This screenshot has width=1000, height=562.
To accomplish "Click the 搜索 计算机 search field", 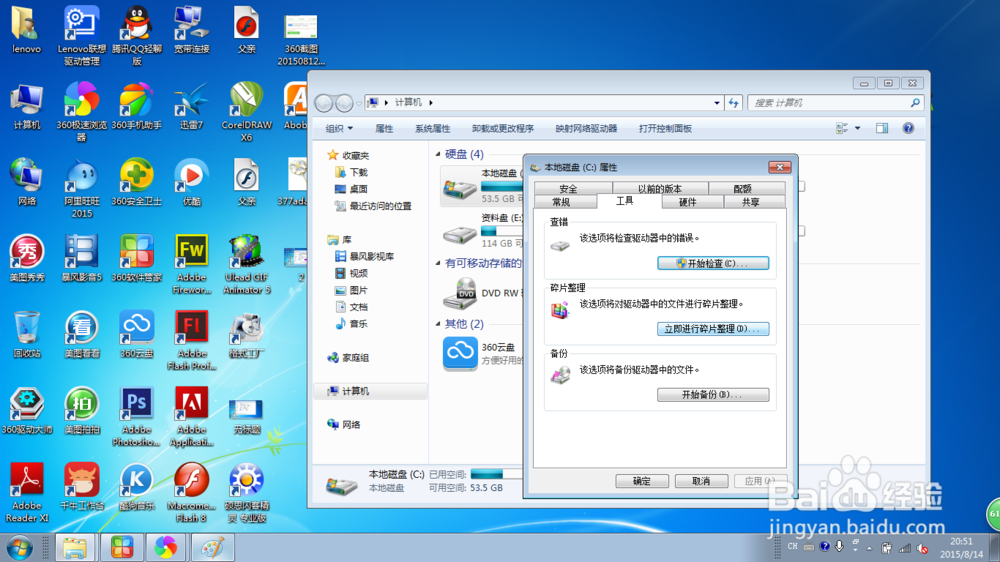I will [x=835, y=103].
